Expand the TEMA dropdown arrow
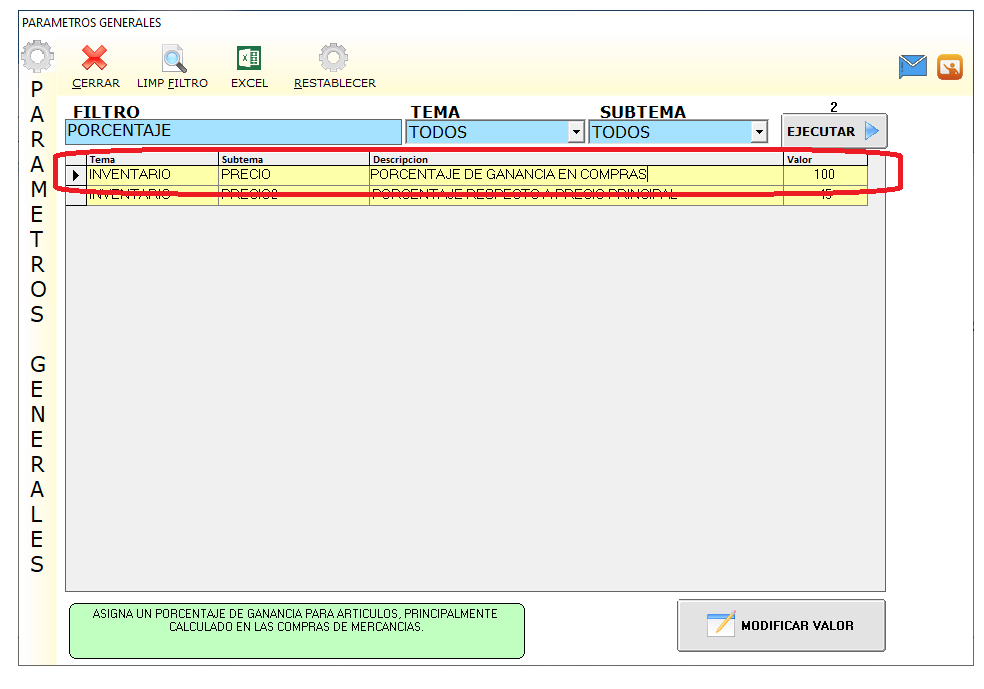The image size is (984, 689). pos(575,132)
